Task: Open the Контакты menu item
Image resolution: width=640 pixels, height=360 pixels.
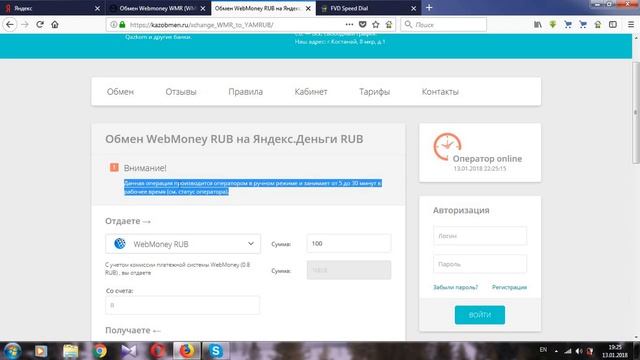Action: [440, 92]
